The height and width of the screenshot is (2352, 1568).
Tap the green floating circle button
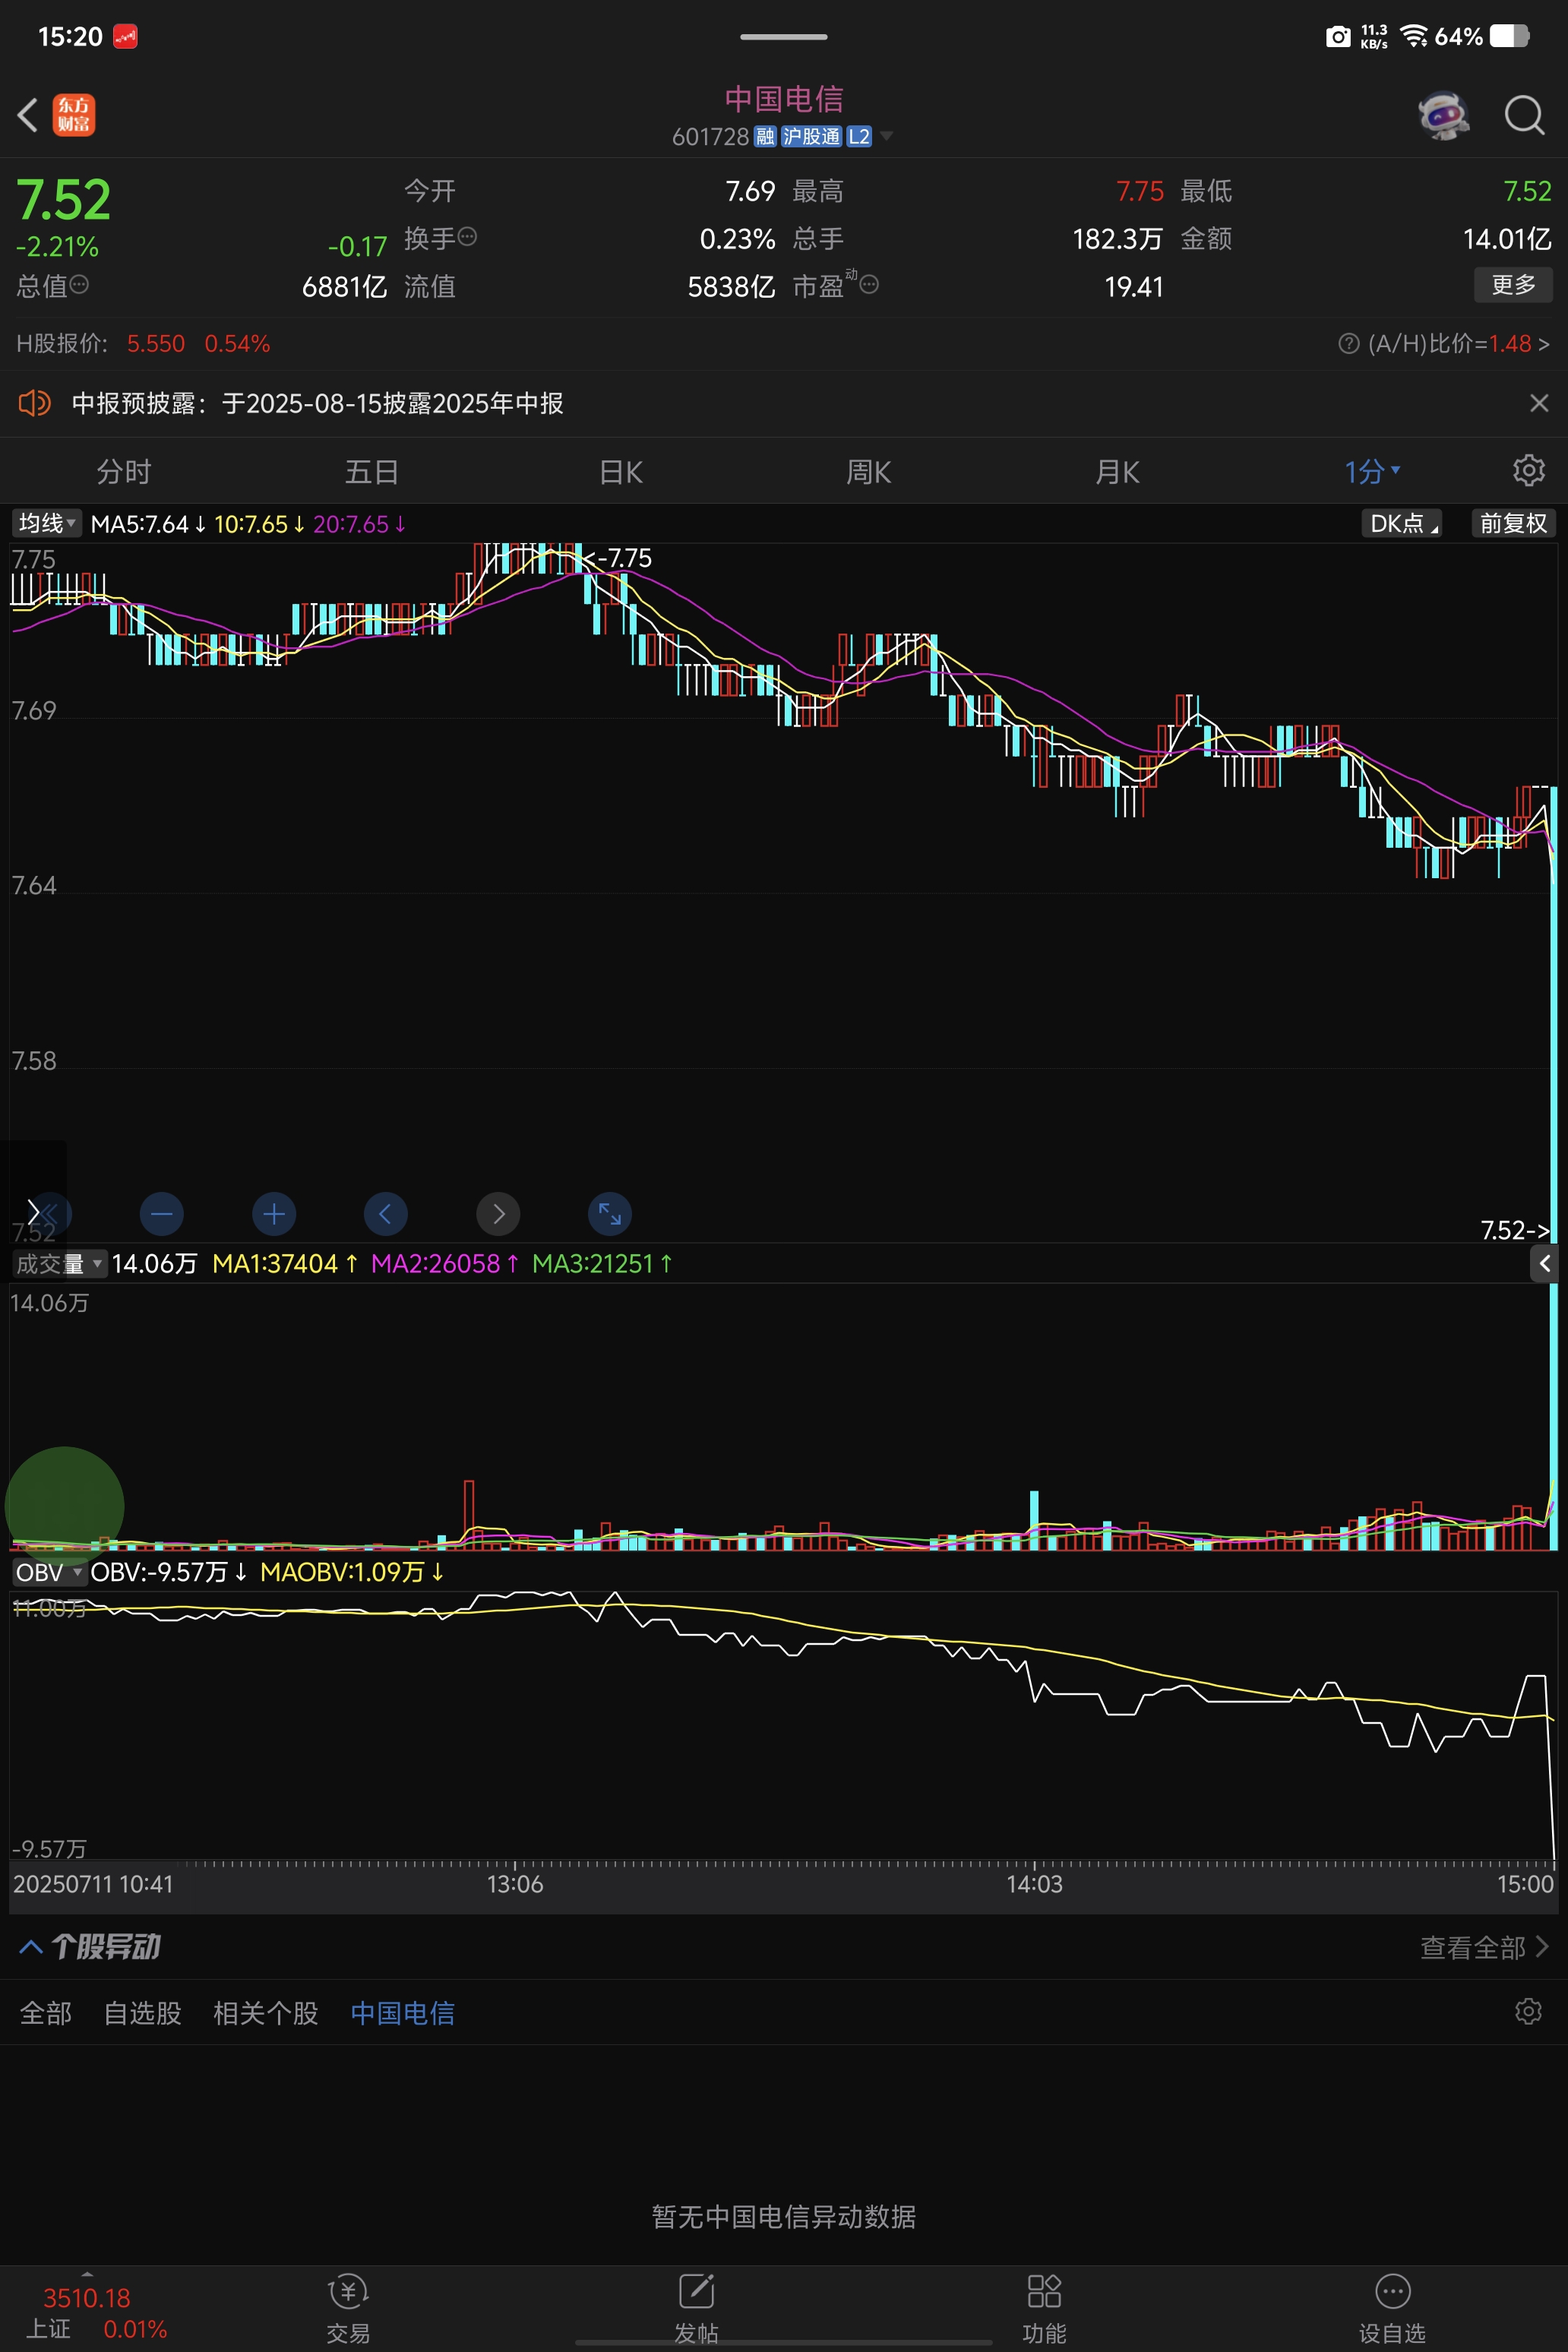tap(65, 1506)
